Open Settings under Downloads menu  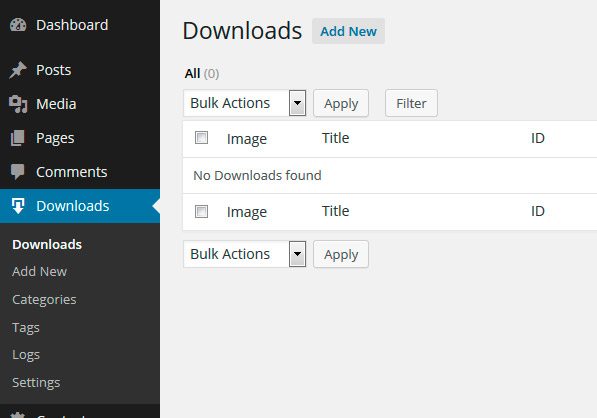point(36,383)
